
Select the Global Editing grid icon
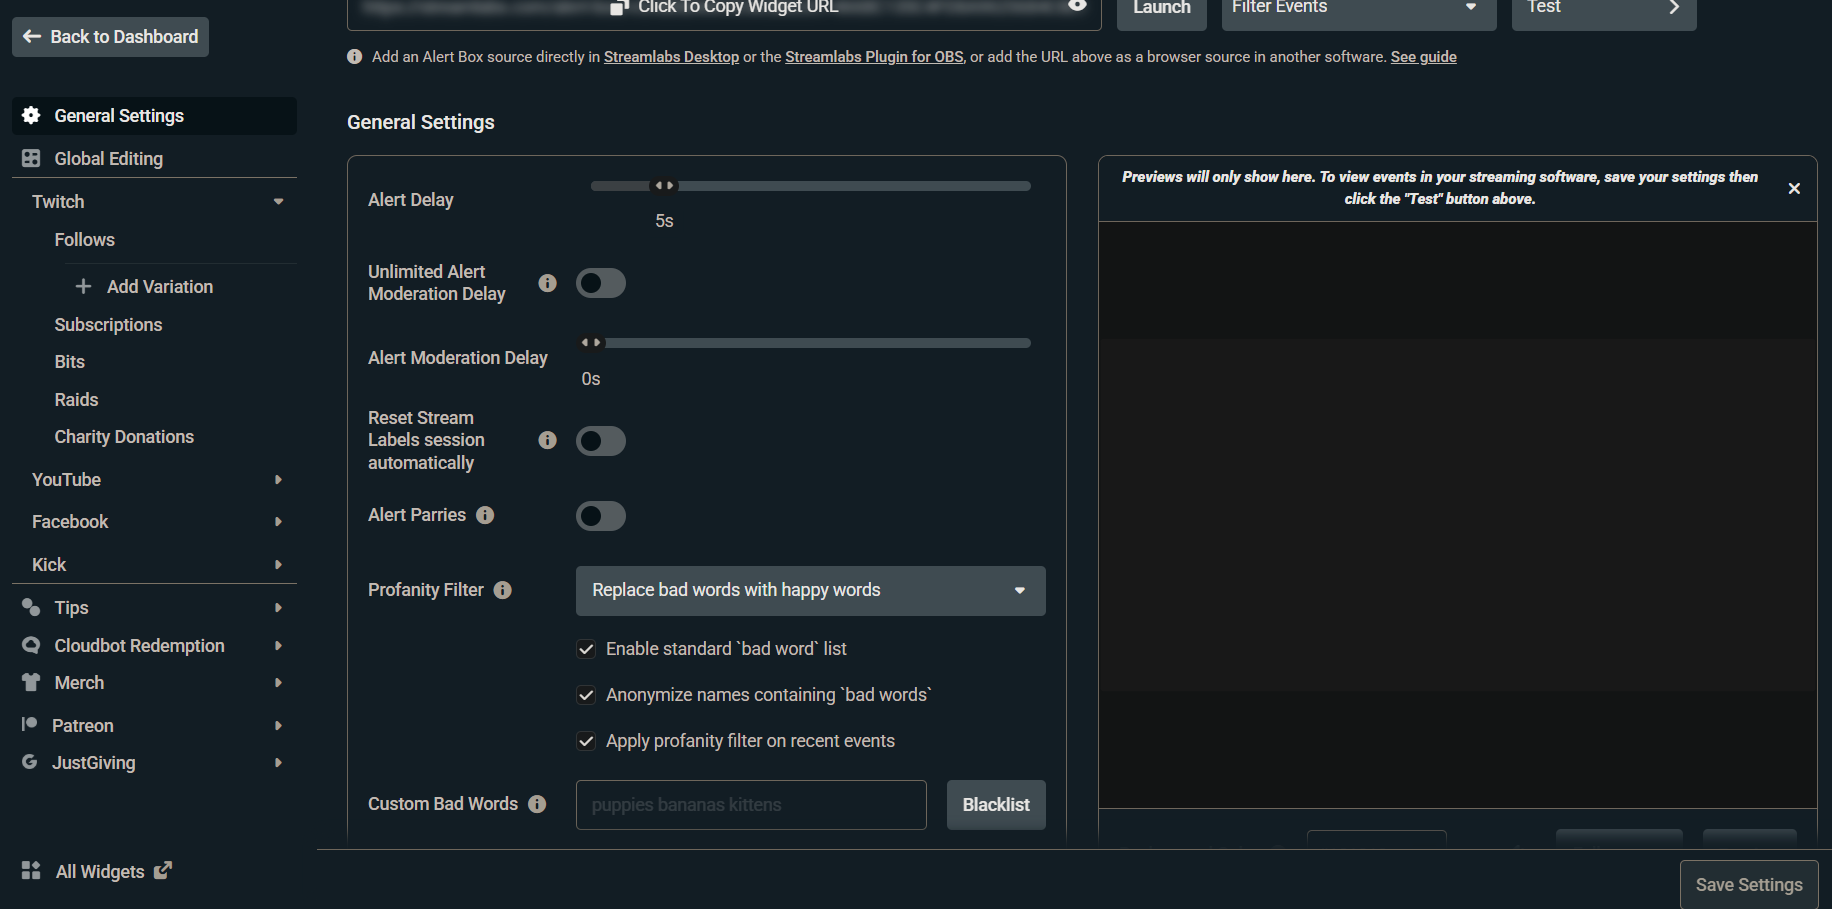[31, 158]
